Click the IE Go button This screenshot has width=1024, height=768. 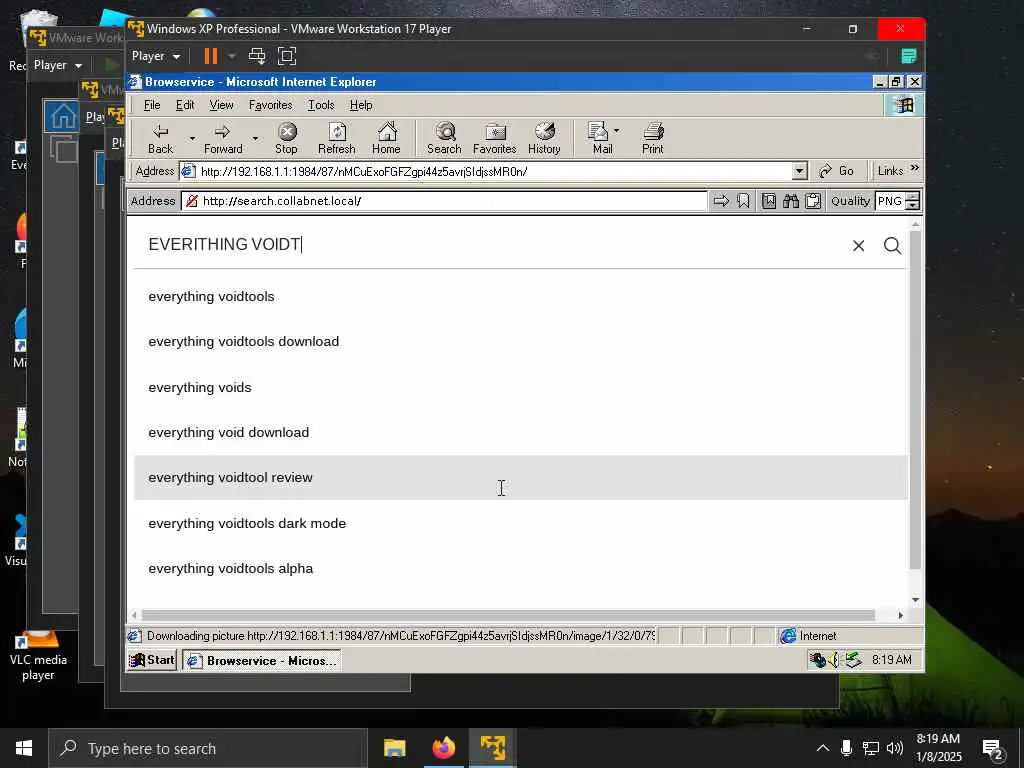(x=837, y=171)
